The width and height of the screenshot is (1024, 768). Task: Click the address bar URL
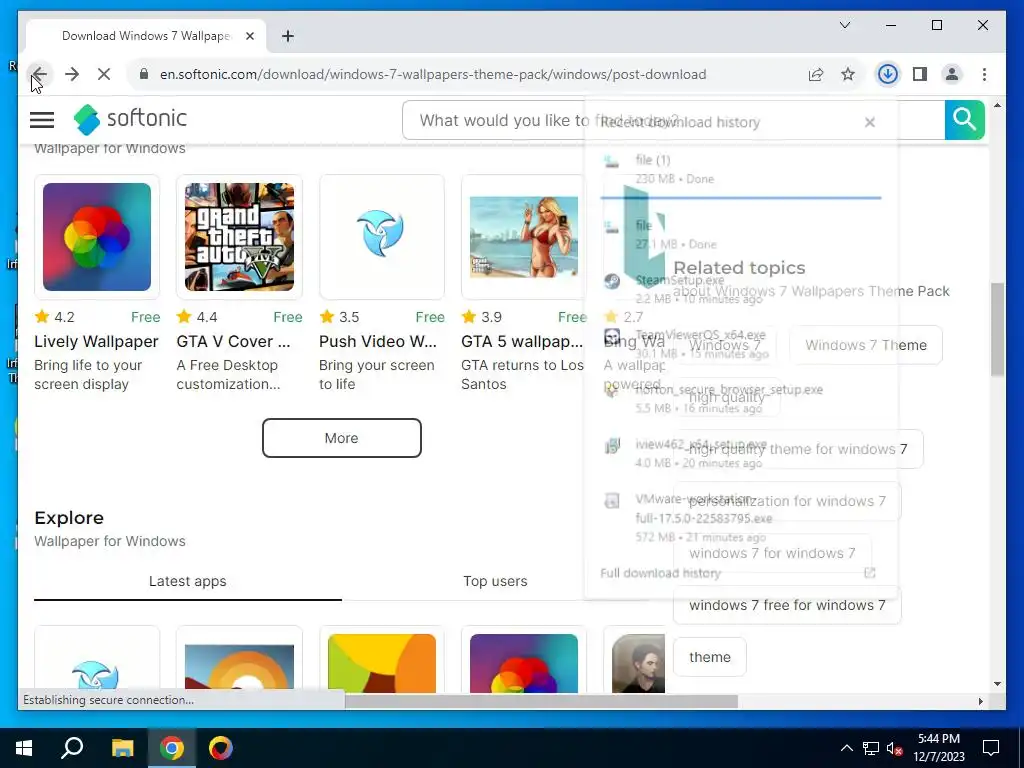[433, 74]
